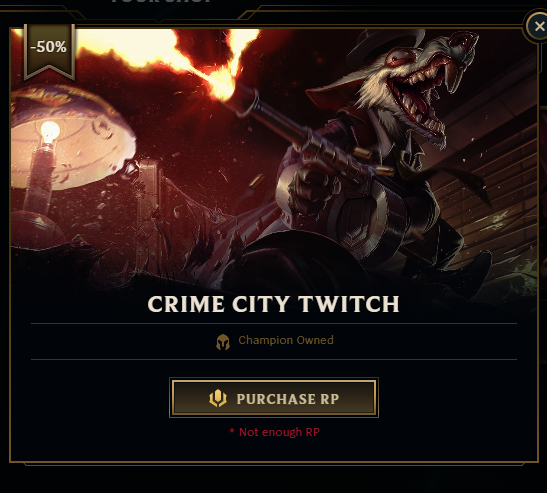Click the -50% discount ribbon badge
This screenshot has width=547, height=493.
pyautogui.click(x=49, y=52)
